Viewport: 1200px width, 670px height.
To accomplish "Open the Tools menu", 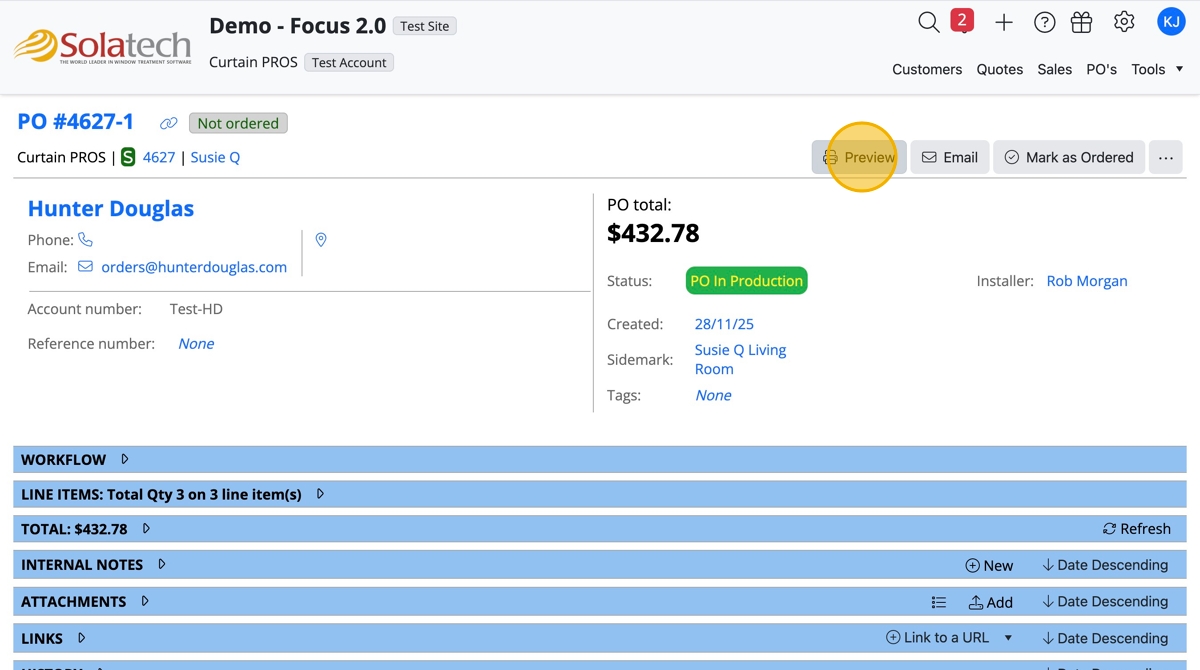I will click(1157, 69).
